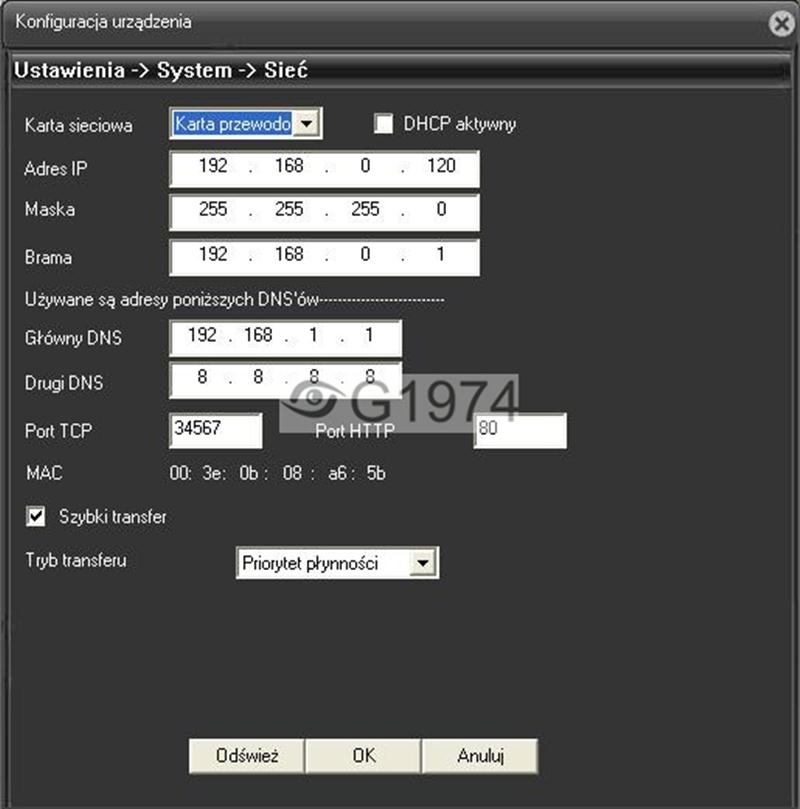Click the Odśwież button
This screenshot has height=809, width=800.
pos(247,756)
